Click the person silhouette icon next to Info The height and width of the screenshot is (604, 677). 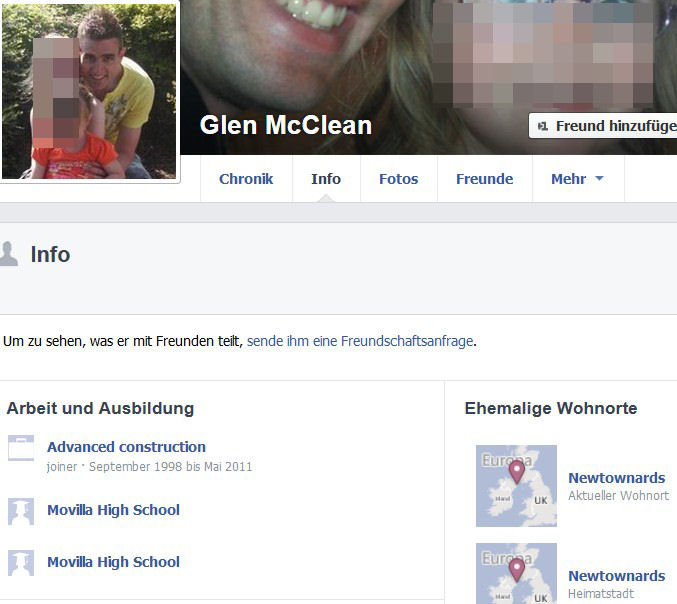click(x=8, y=254)
